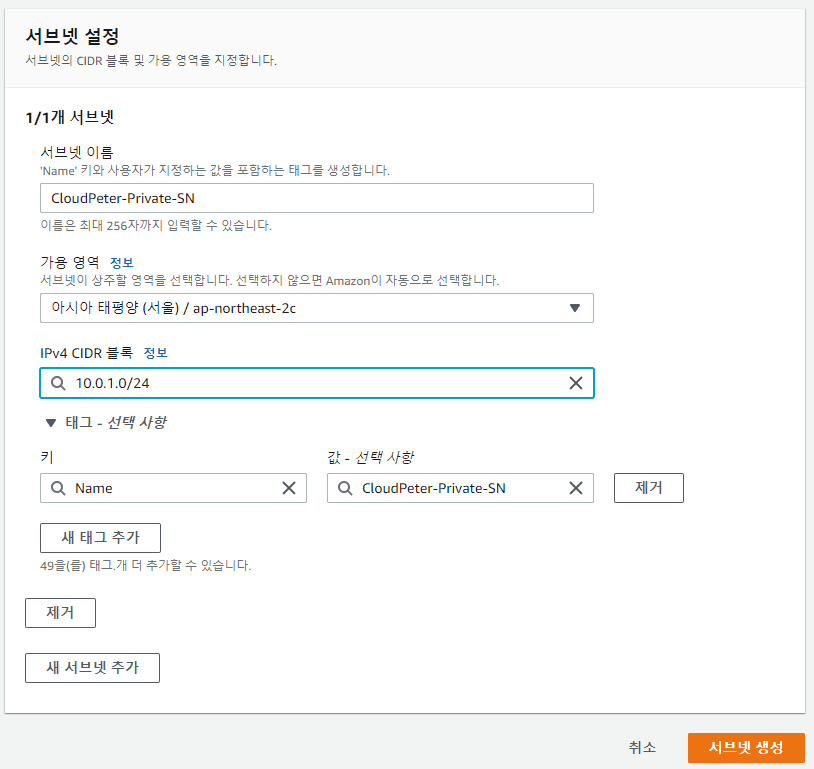This screenshot has height=769, width=814.
Task: Click search icon in tag value field
Action: coord(345,488)
